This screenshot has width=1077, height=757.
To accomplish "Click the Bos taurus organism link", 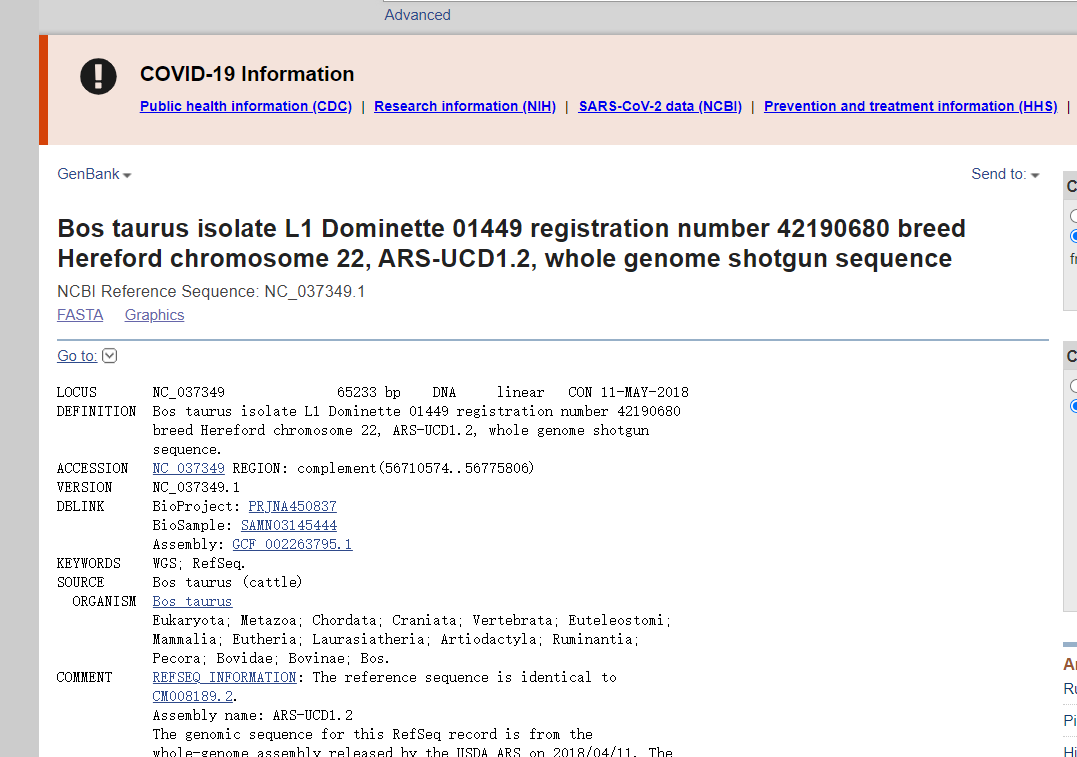I will point(192,602).
